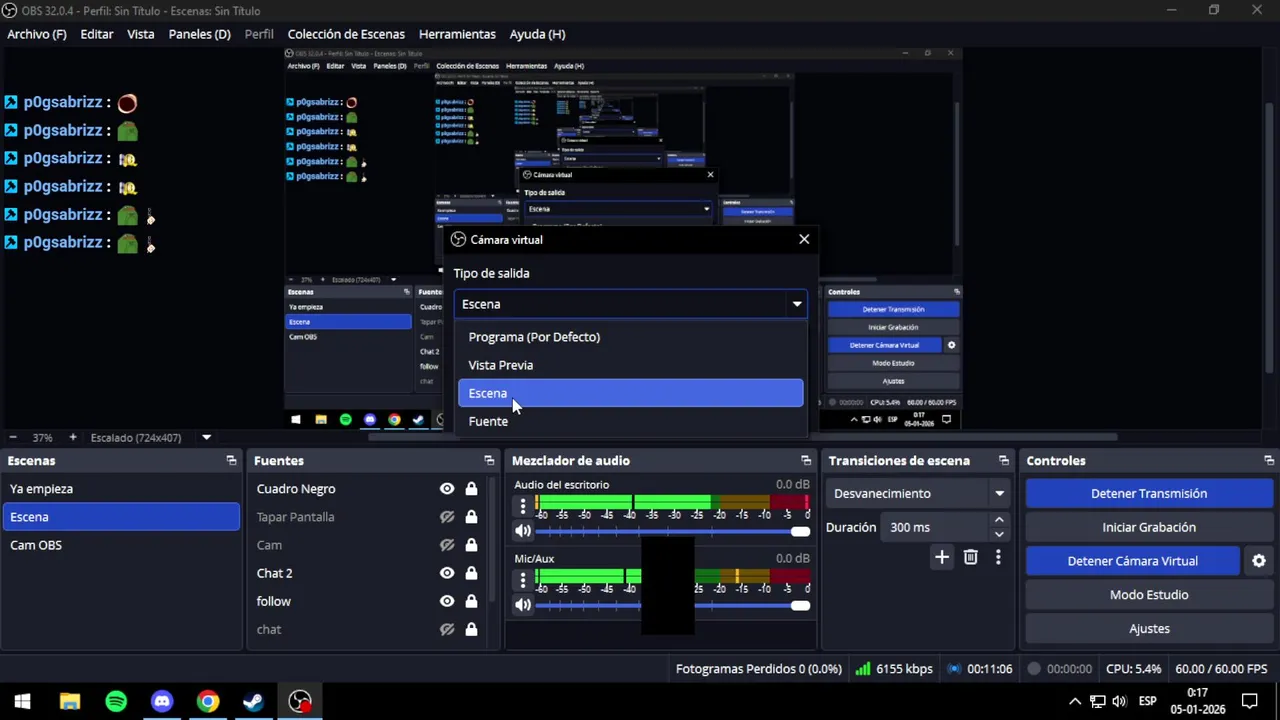Increase transition duration with up arrow
The width and height of the screenshot is (1280, 720).
coord(998,520)
